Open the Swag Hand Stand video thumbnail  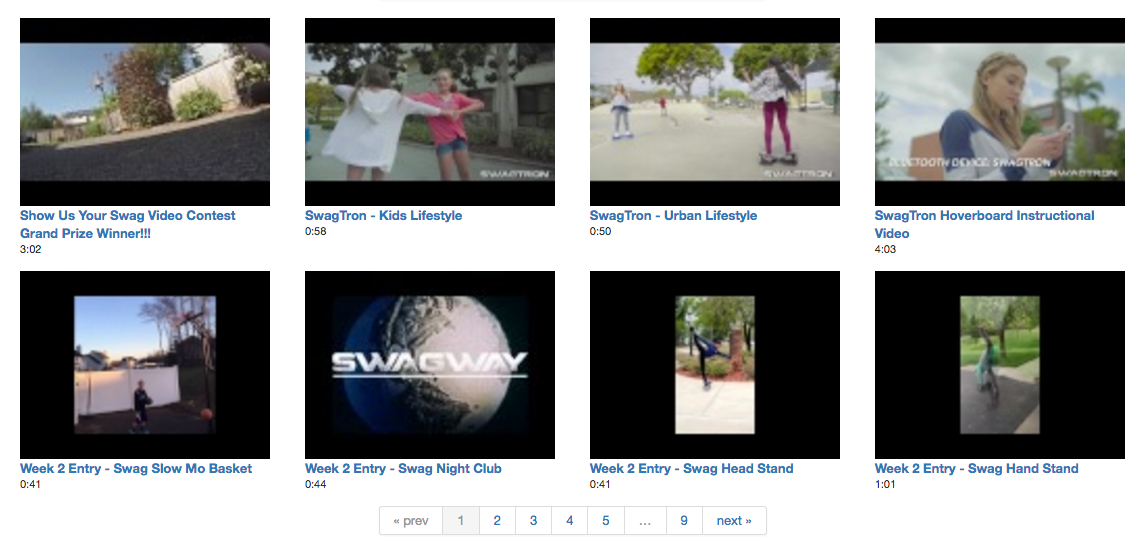1000,365
